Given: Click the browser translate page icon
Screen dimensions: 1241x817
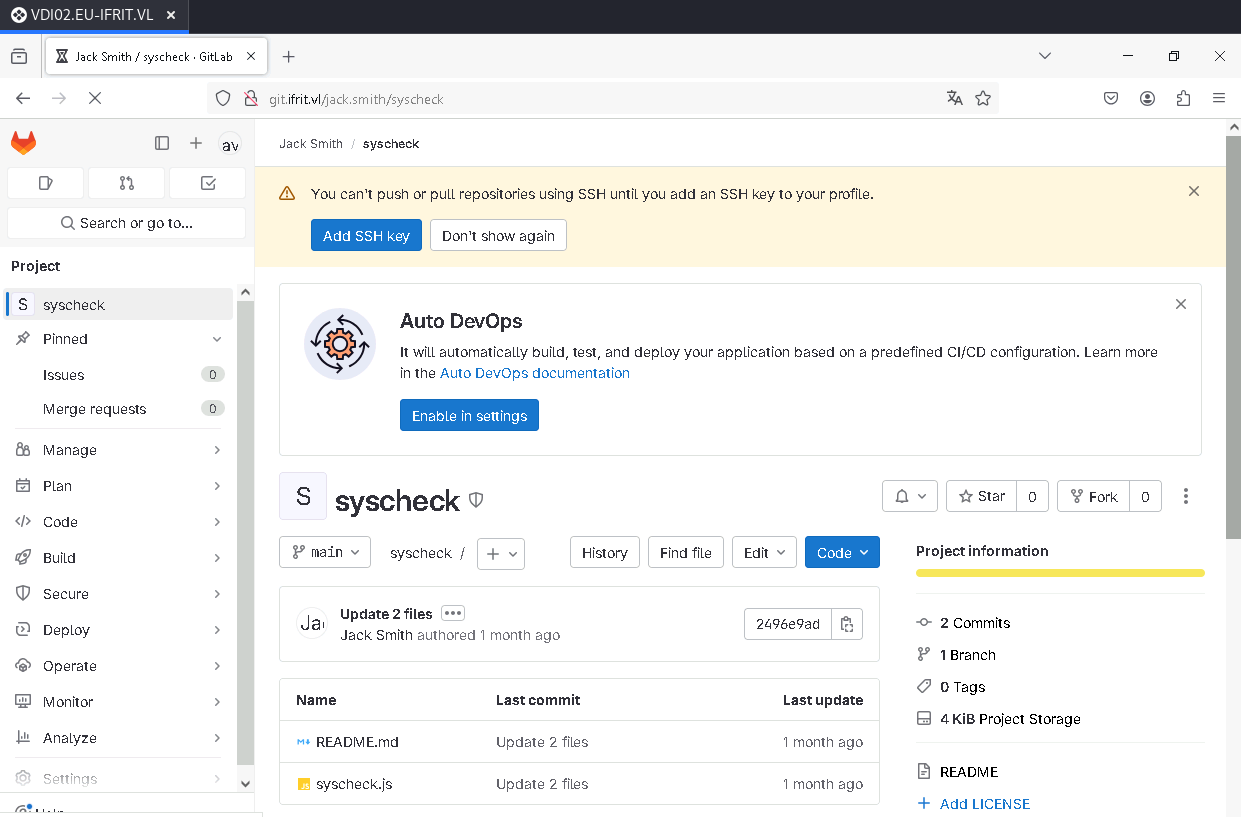Looking at the screenshot, I should tap(955, 98).
